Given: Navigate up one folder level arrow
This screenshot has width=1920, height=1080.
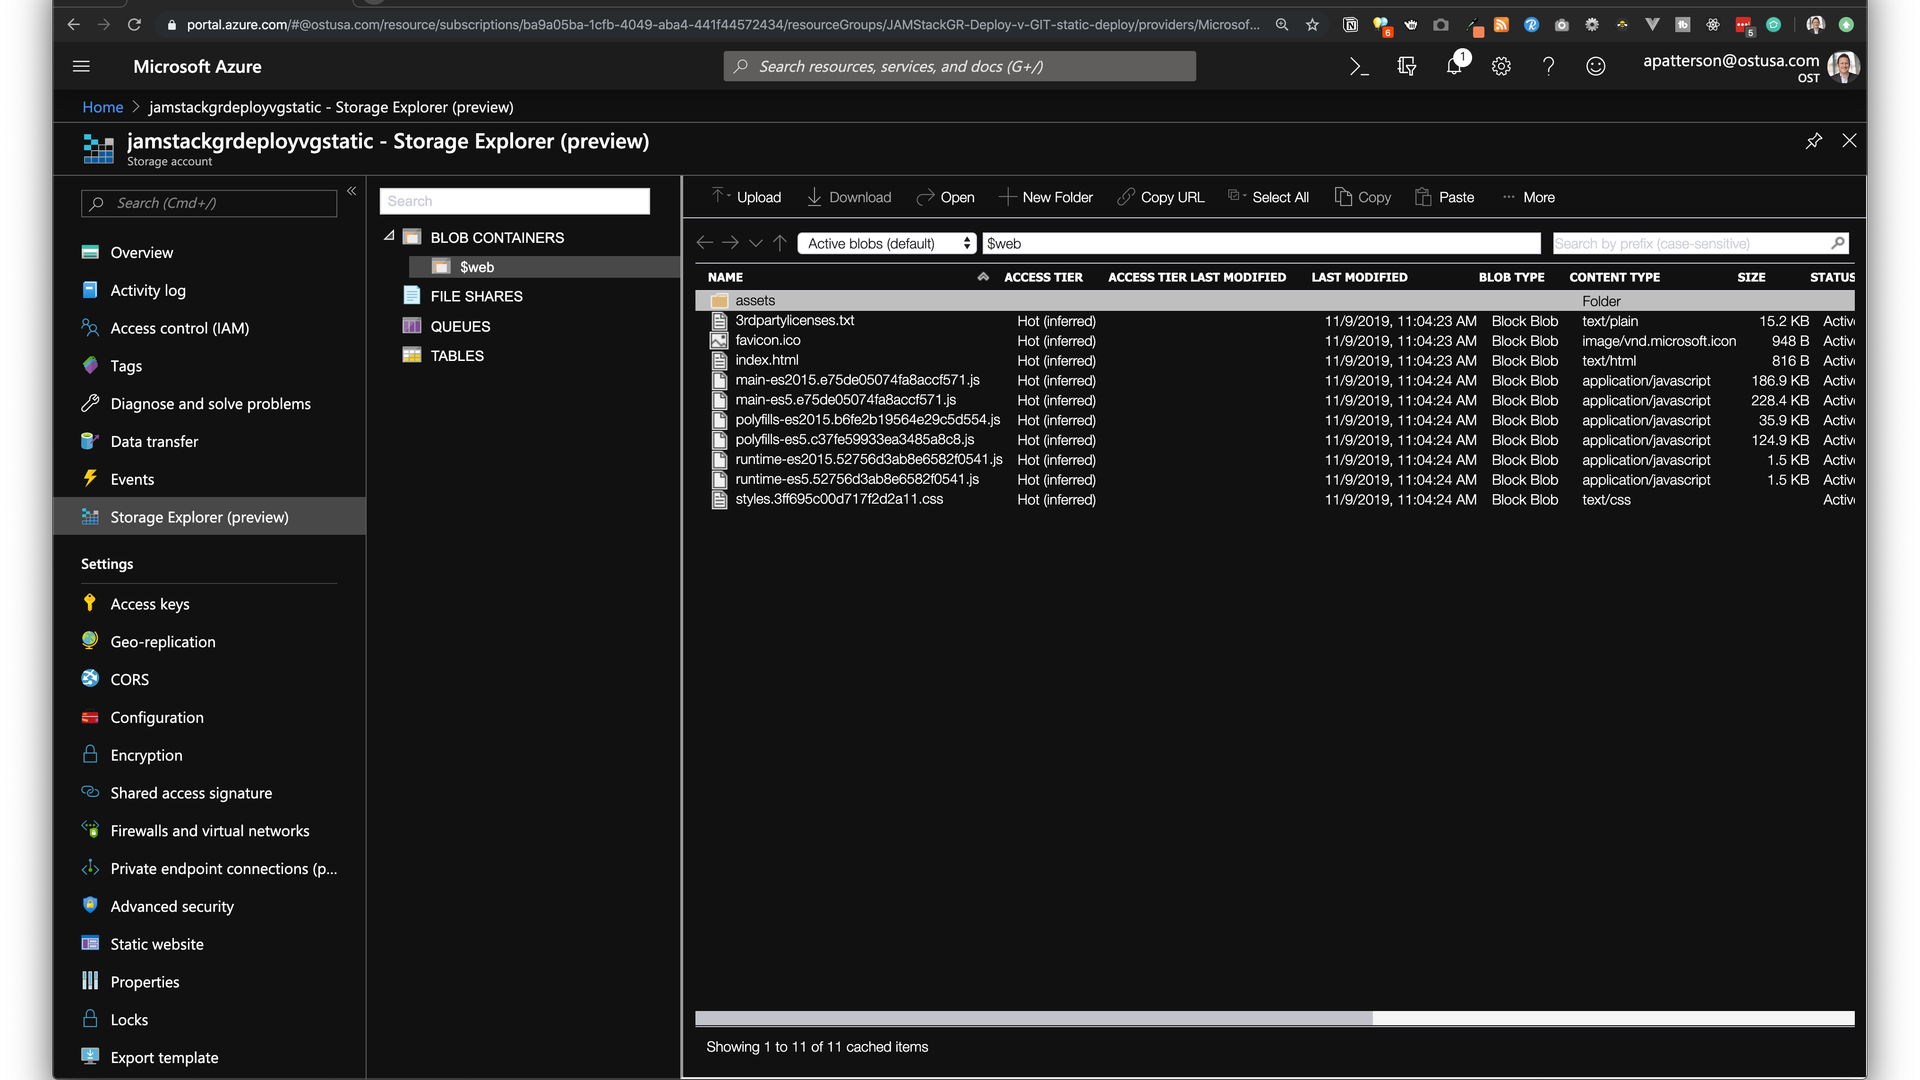Looking at the screenshot, I should (780, 243).
